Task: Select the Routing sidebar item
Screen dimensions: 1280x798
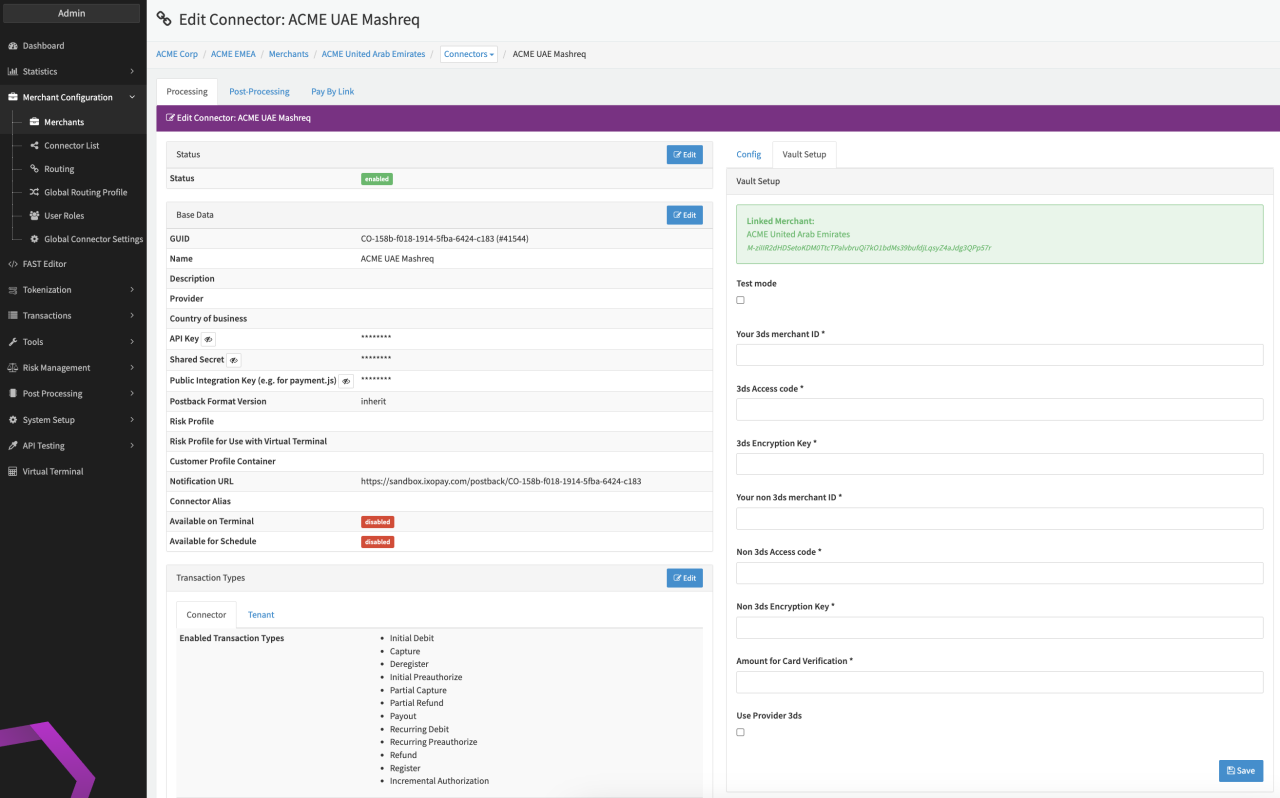Action: pos(59,169)
